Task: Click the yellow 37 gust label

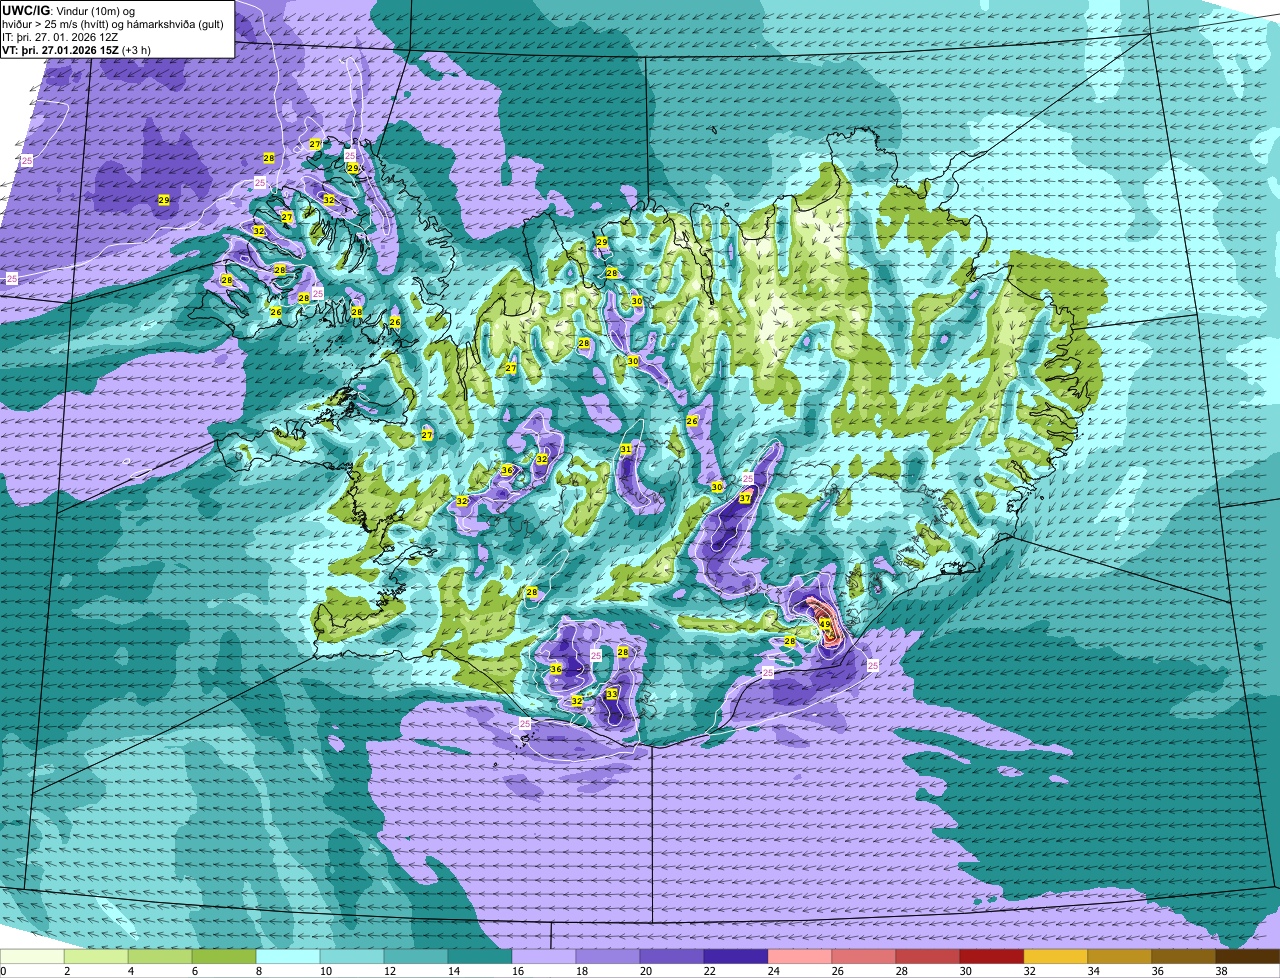Action: 745,498
